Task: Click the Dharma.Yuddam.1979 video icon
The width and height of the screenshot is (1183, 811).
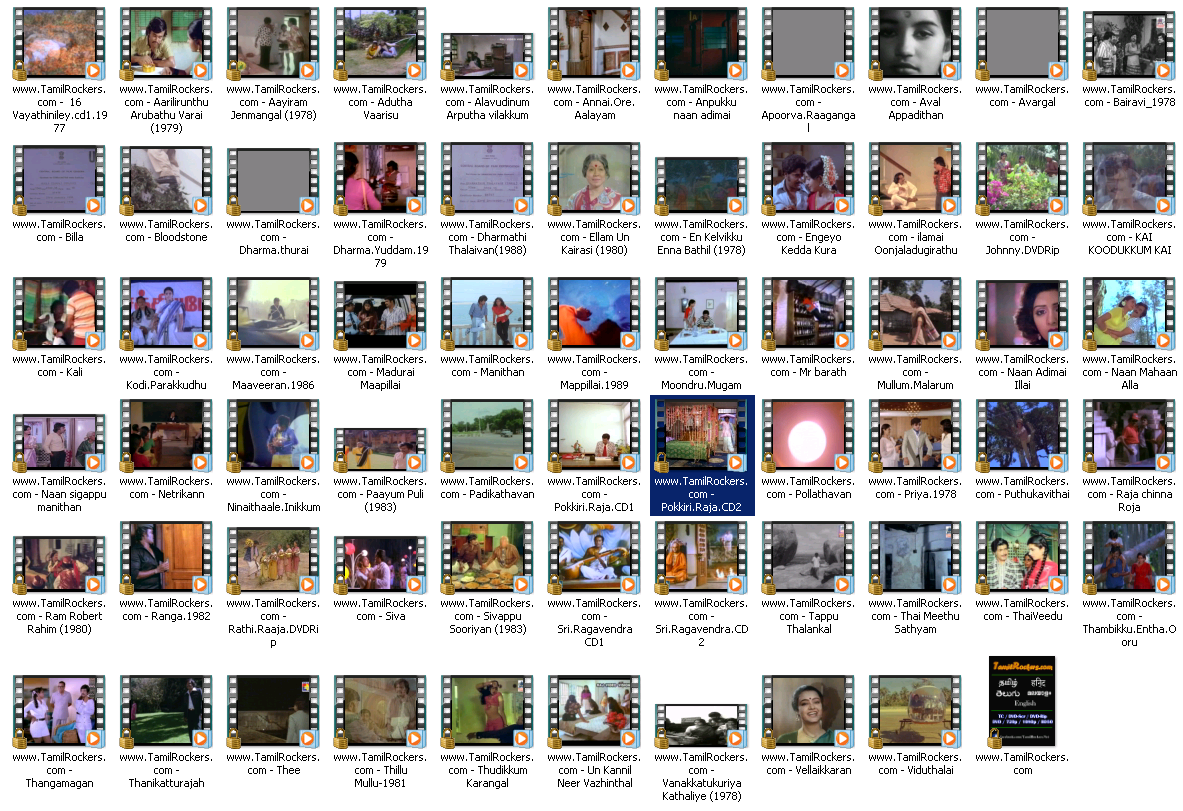Action: 380,180
